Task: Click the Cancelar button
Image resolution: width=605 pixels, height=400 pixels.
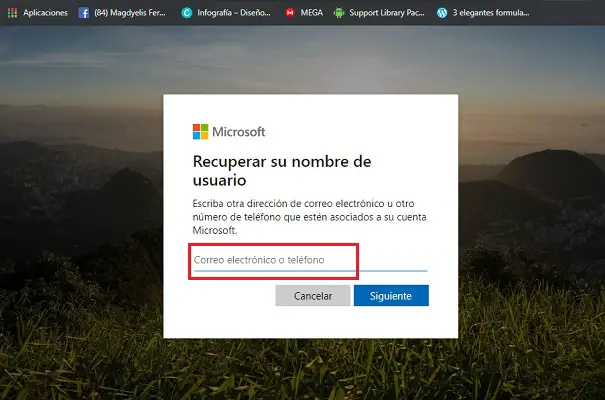Action: 313,295
